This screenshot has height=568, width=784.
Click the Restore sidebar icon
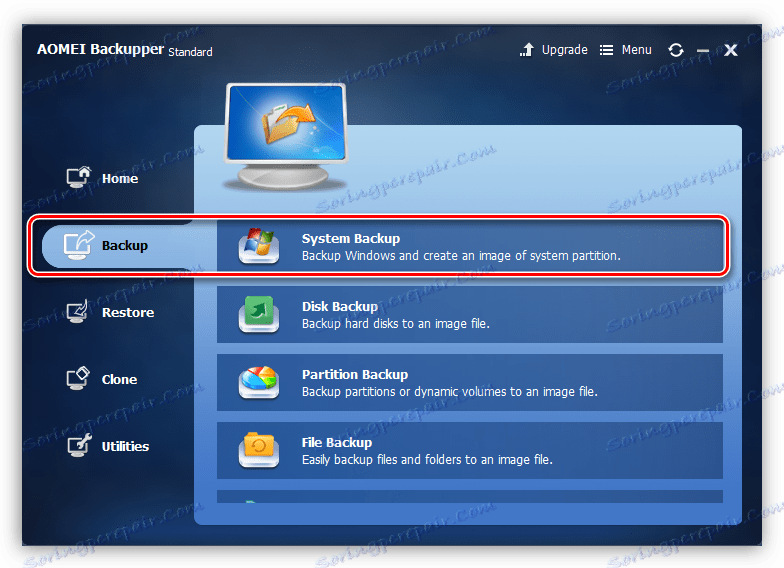tap(78, 312)
